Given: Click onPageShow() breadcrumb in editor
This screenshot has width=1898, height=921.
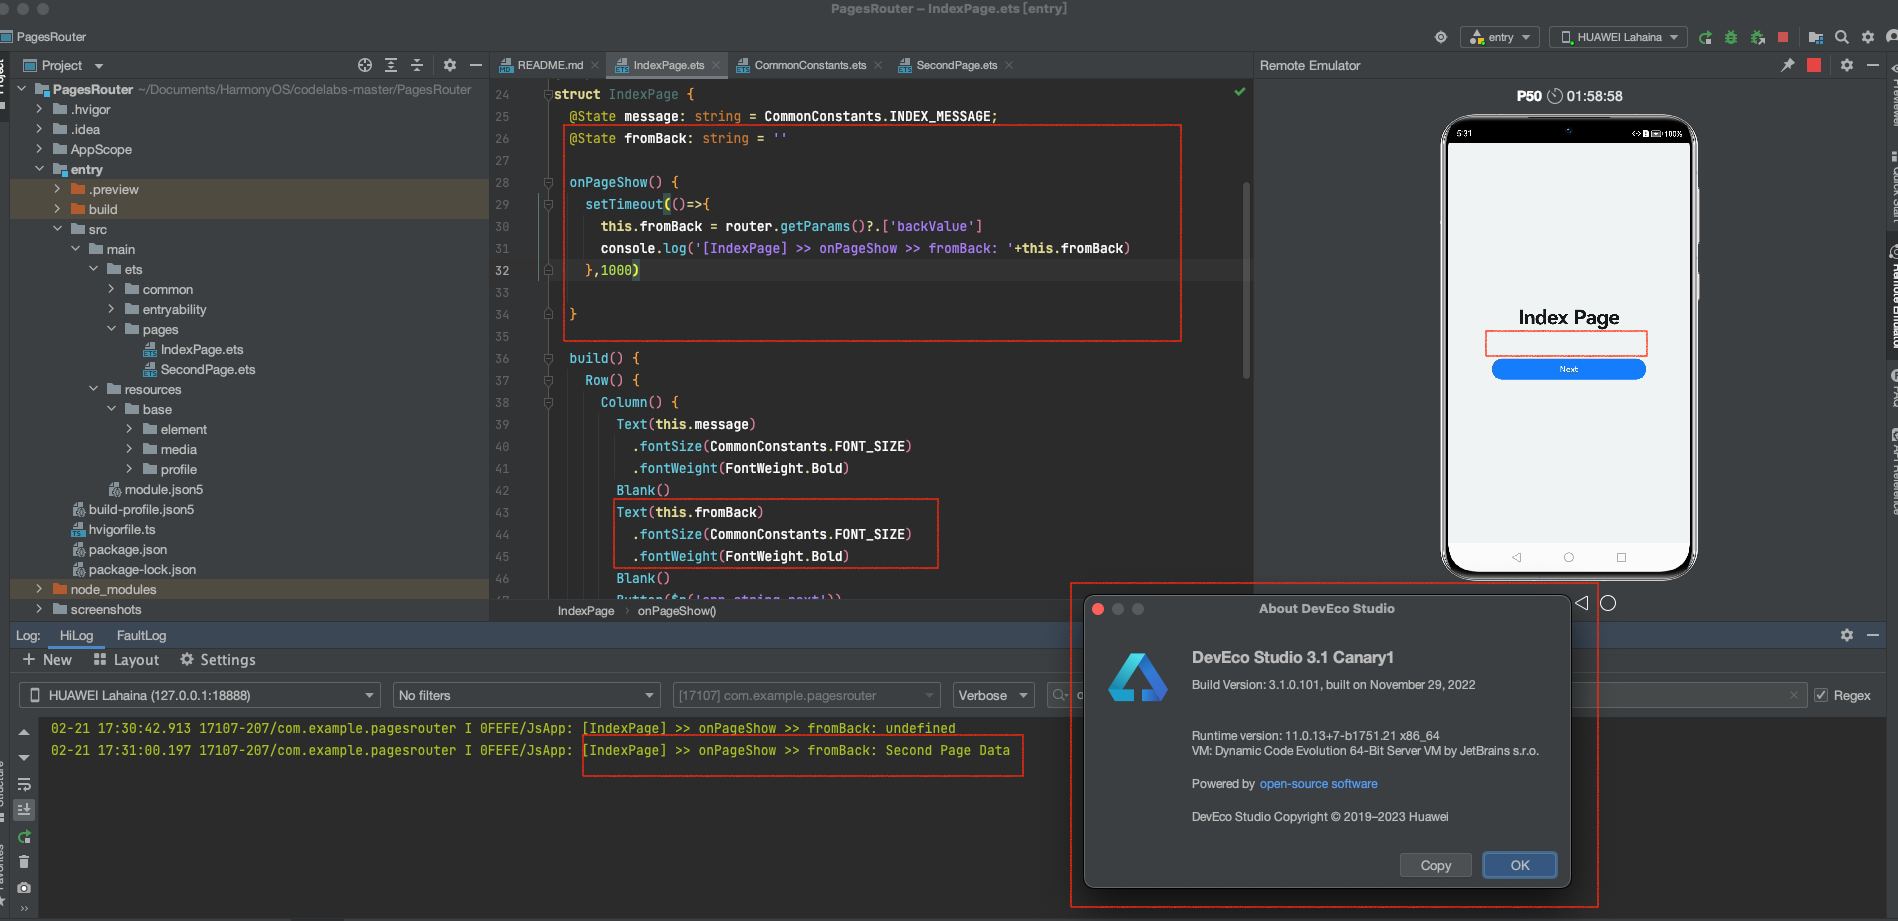Looking at the screenshot, I should coord(677,611).
